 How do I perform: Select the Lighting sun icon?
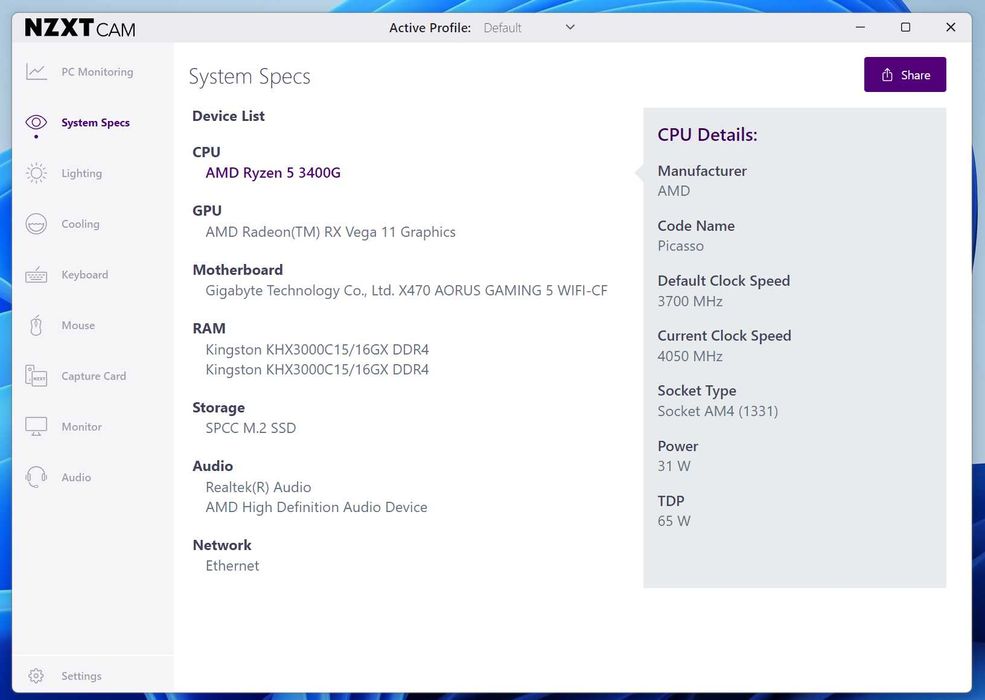tap(36, 173)
